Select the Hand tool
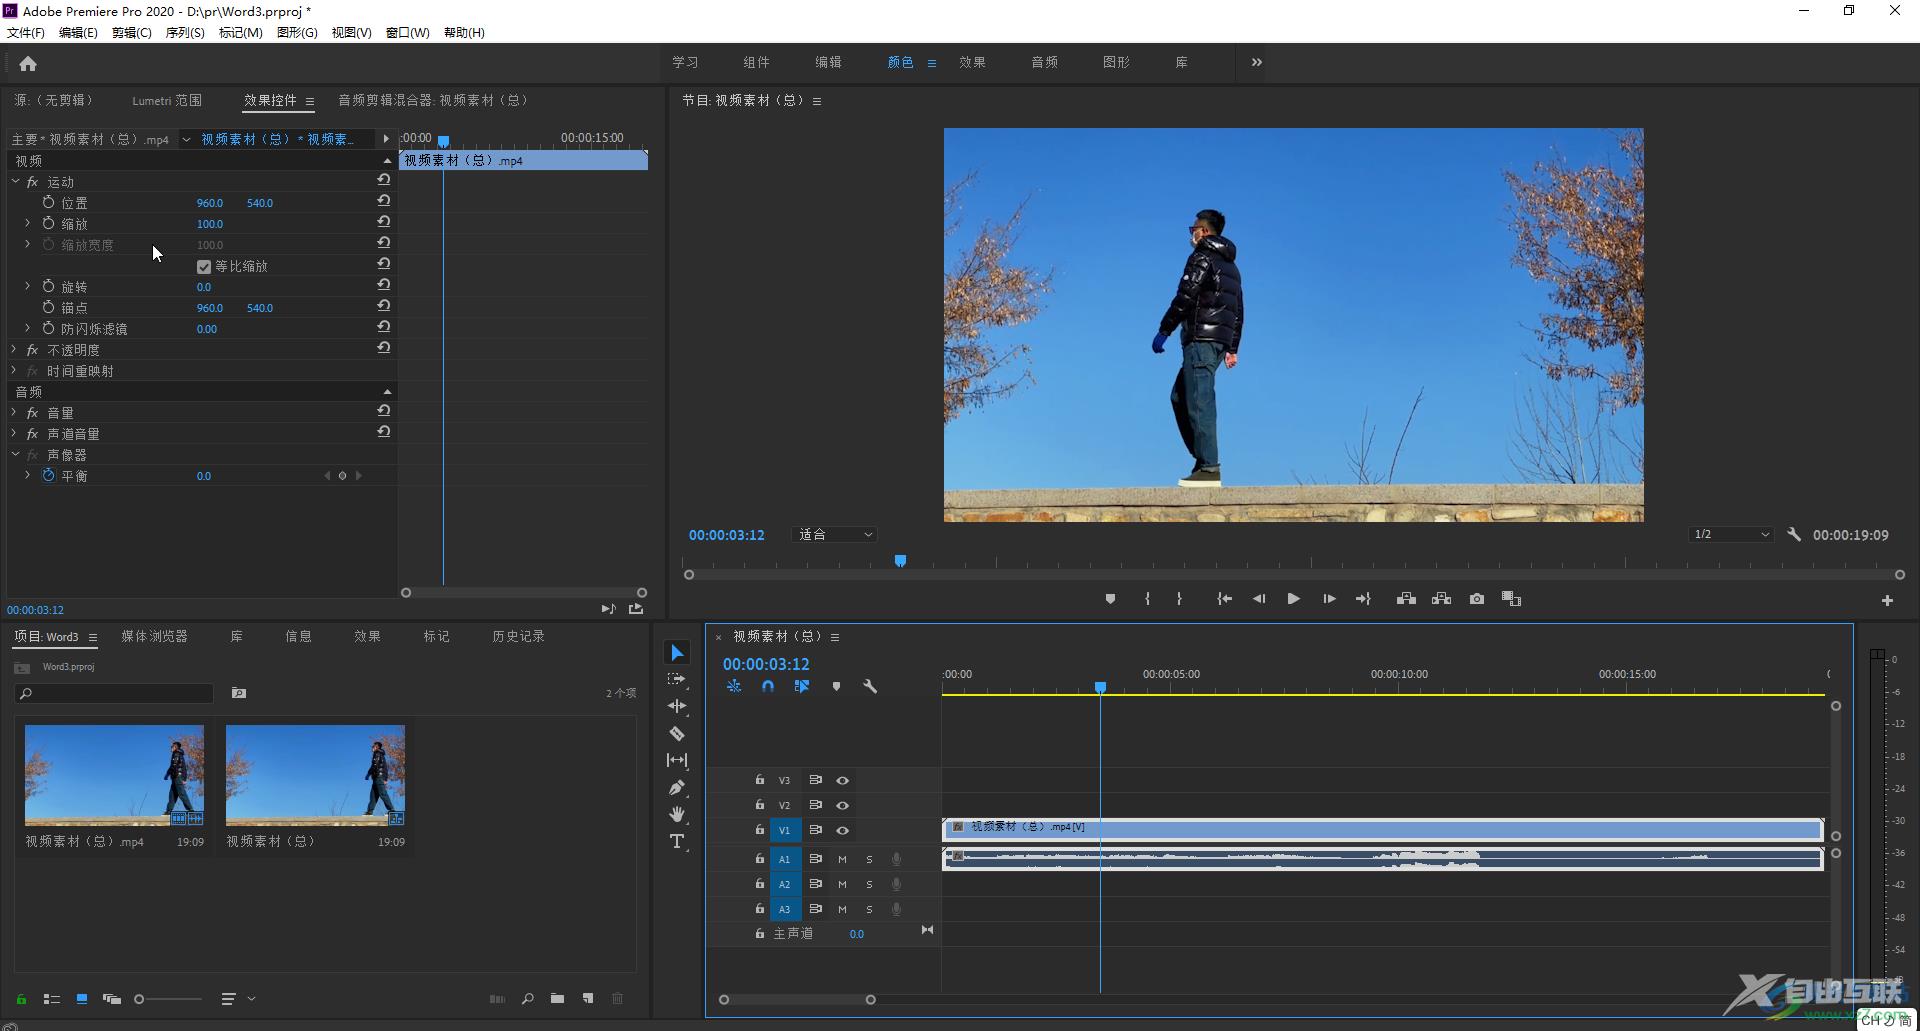 pyautogui.click(x=677, y=814)
